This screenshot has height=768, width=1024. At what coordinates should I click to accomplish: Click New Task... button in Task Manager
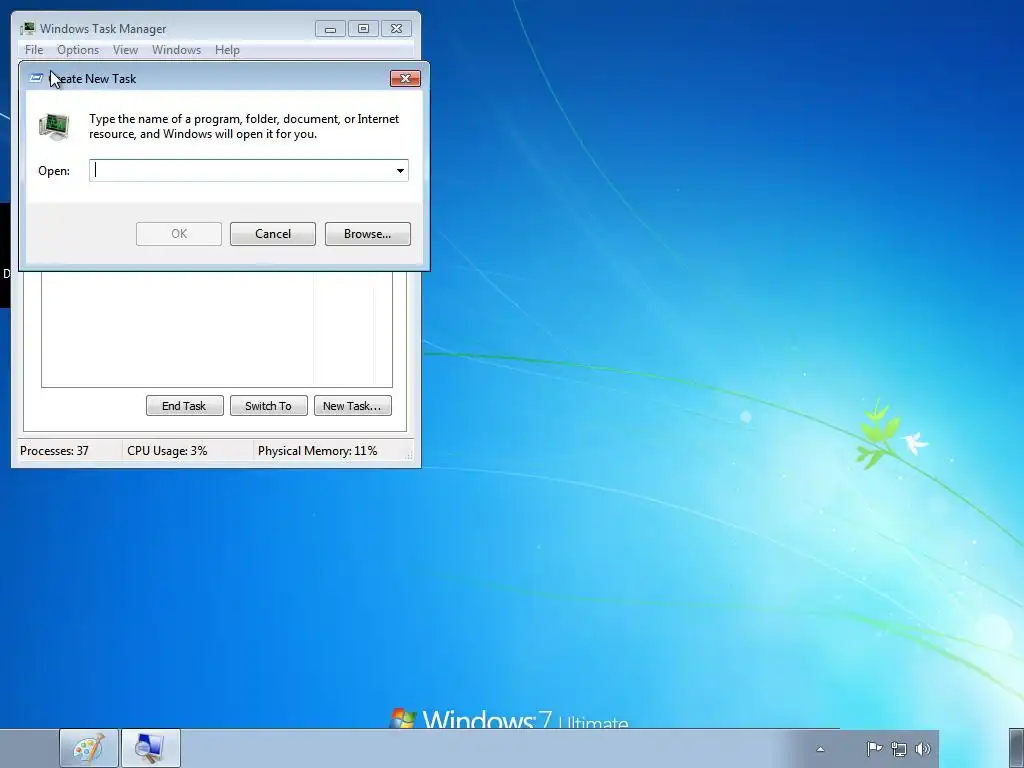(352, 406)
